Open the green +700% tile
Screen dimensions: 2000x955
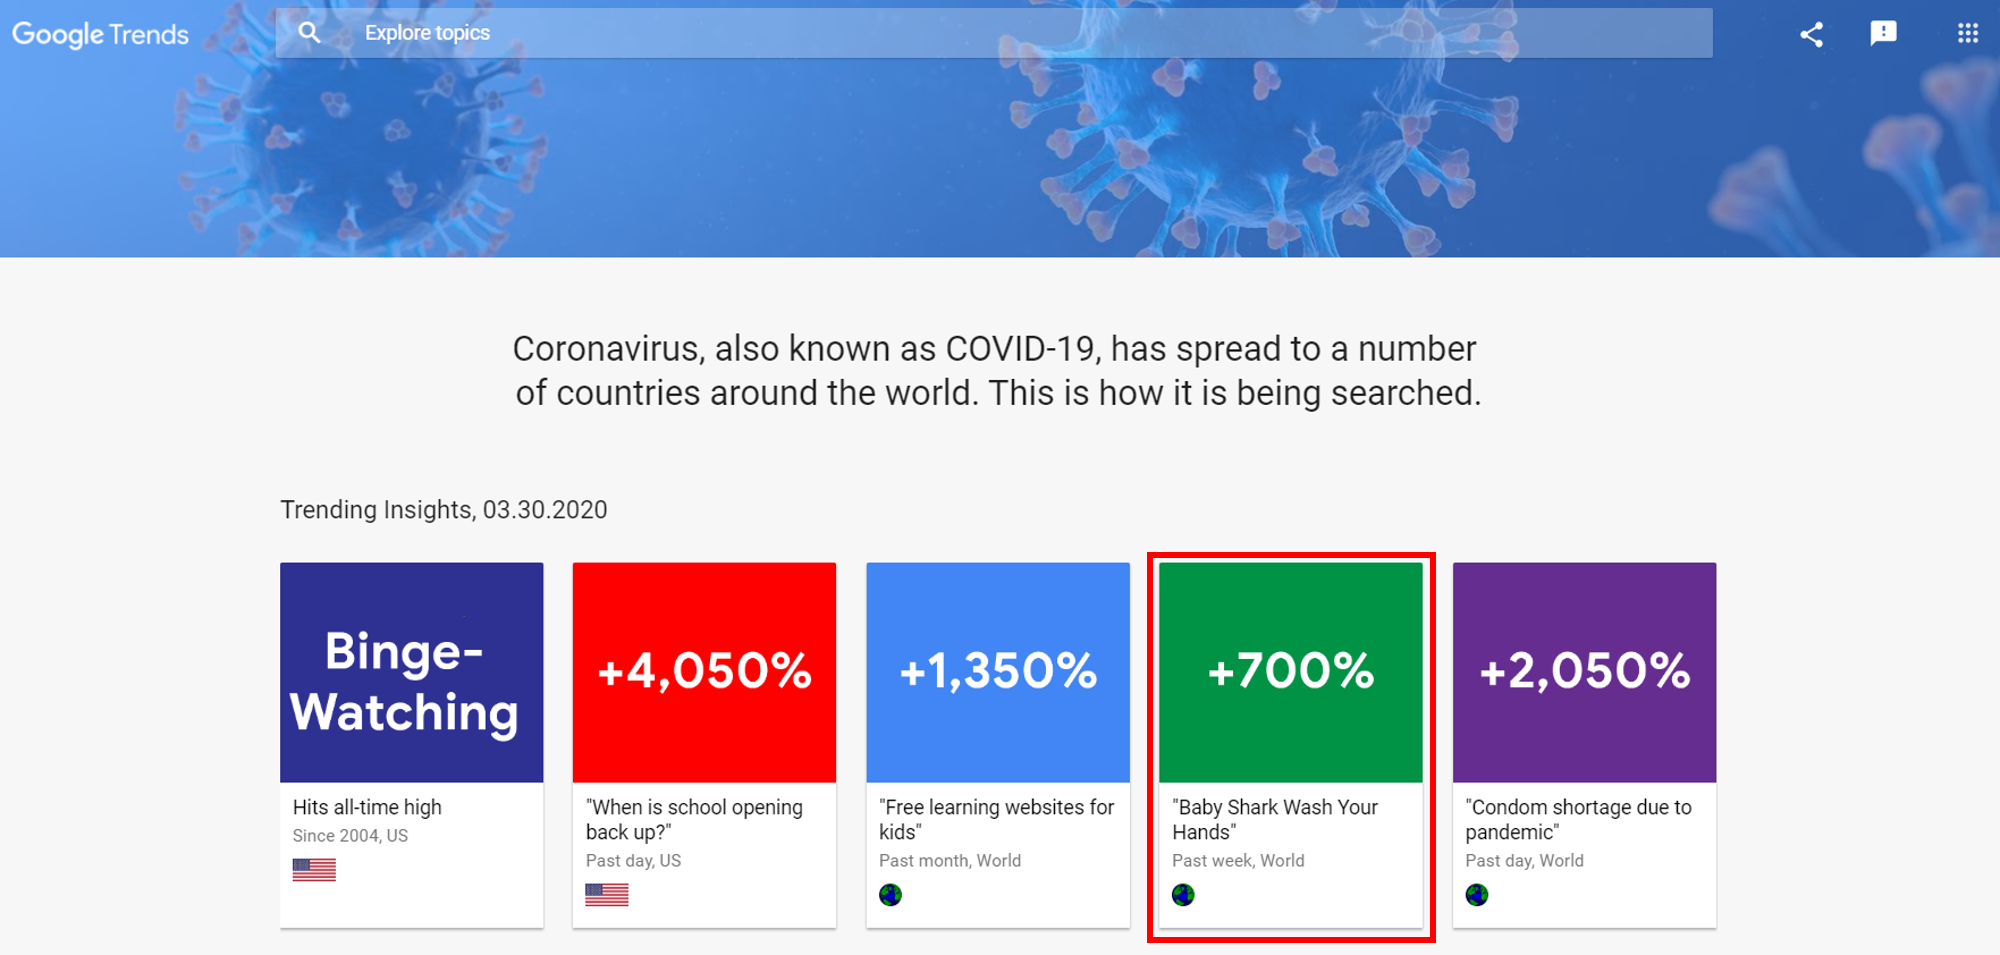pyautogui.click(x=1291, y=672)
